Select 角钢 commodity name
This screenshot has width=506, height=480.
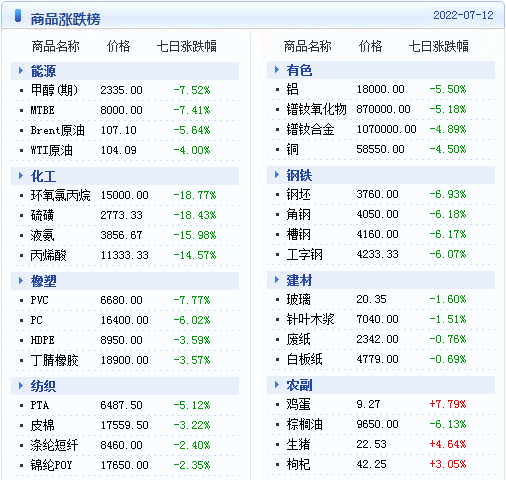(298, 214)
